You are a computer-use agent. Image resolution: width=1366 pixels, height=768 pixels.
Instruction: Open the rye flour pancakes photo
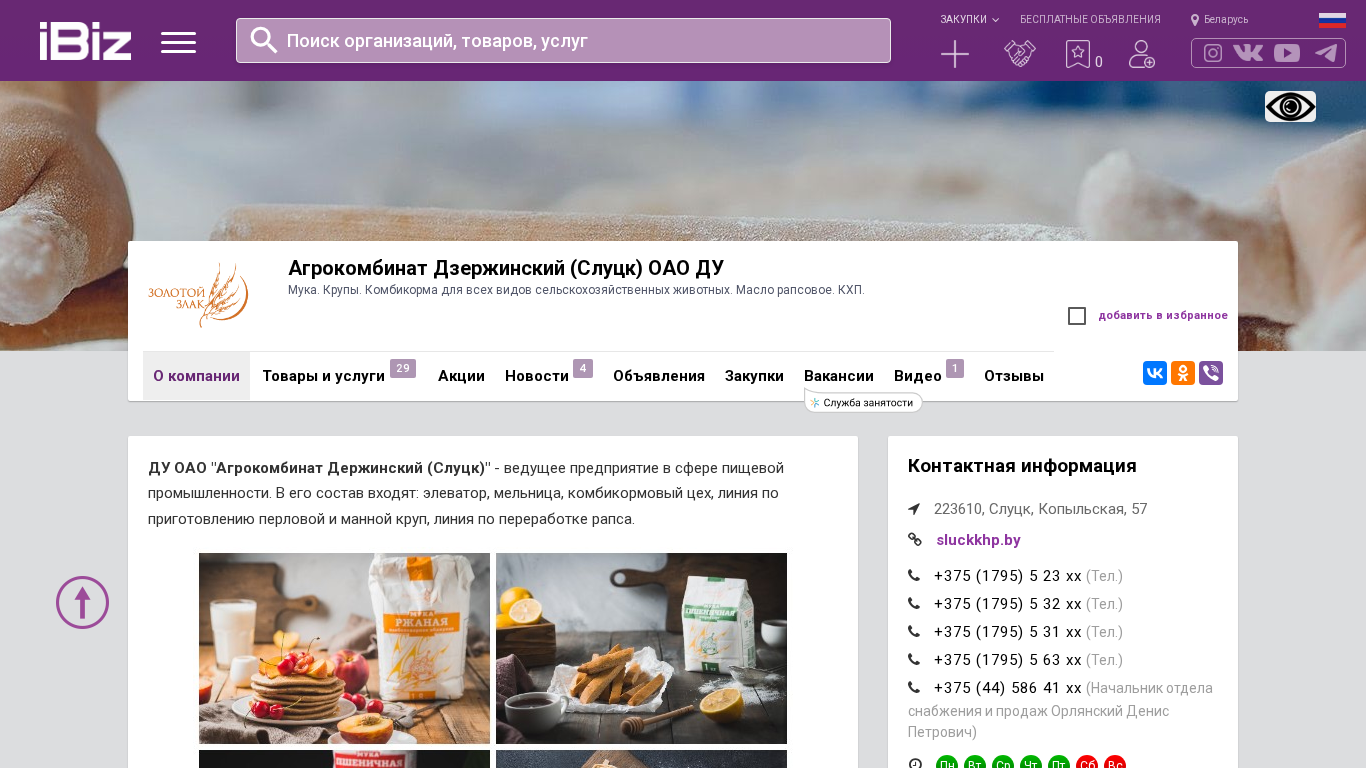point(344,648)
